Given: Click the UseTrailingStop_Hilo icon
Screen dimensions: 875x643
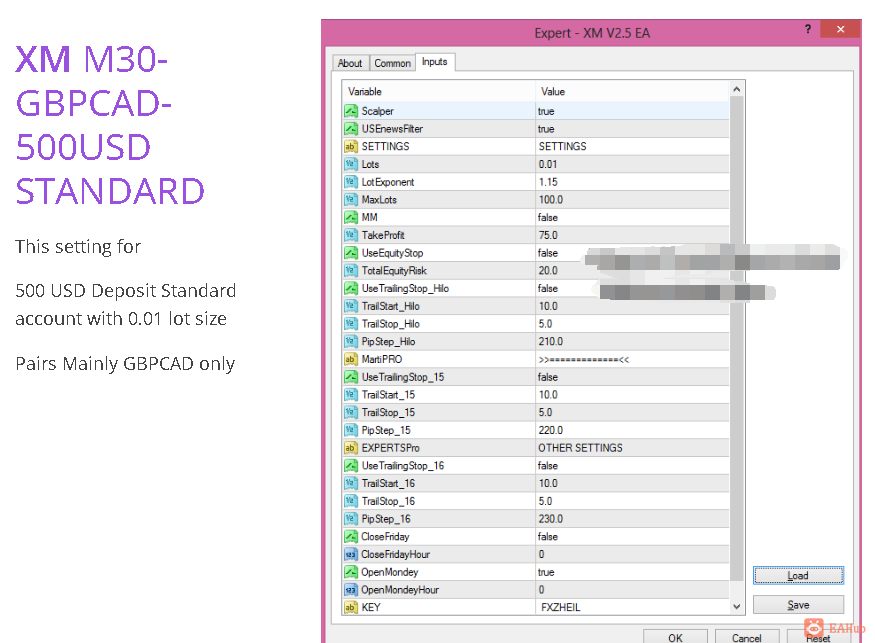Looking at the screenshot, I should pyautogui.click(x=350, y=289).
